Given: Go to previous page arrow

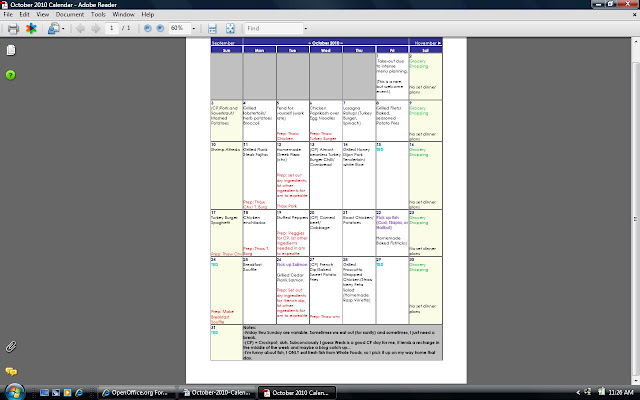Looking at the screenshot, I should 80,29.
